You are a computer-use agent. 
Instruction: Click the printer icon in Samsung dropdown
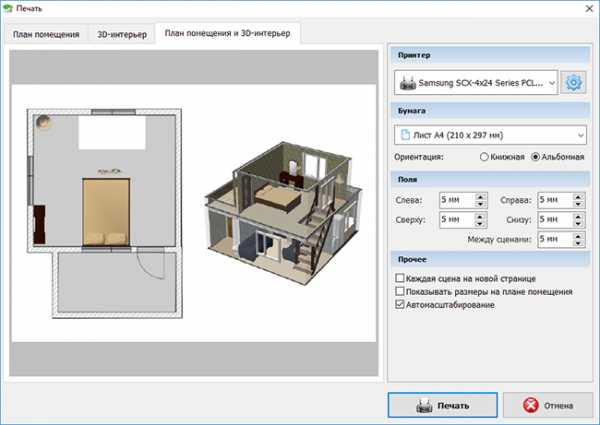[409, 83]
